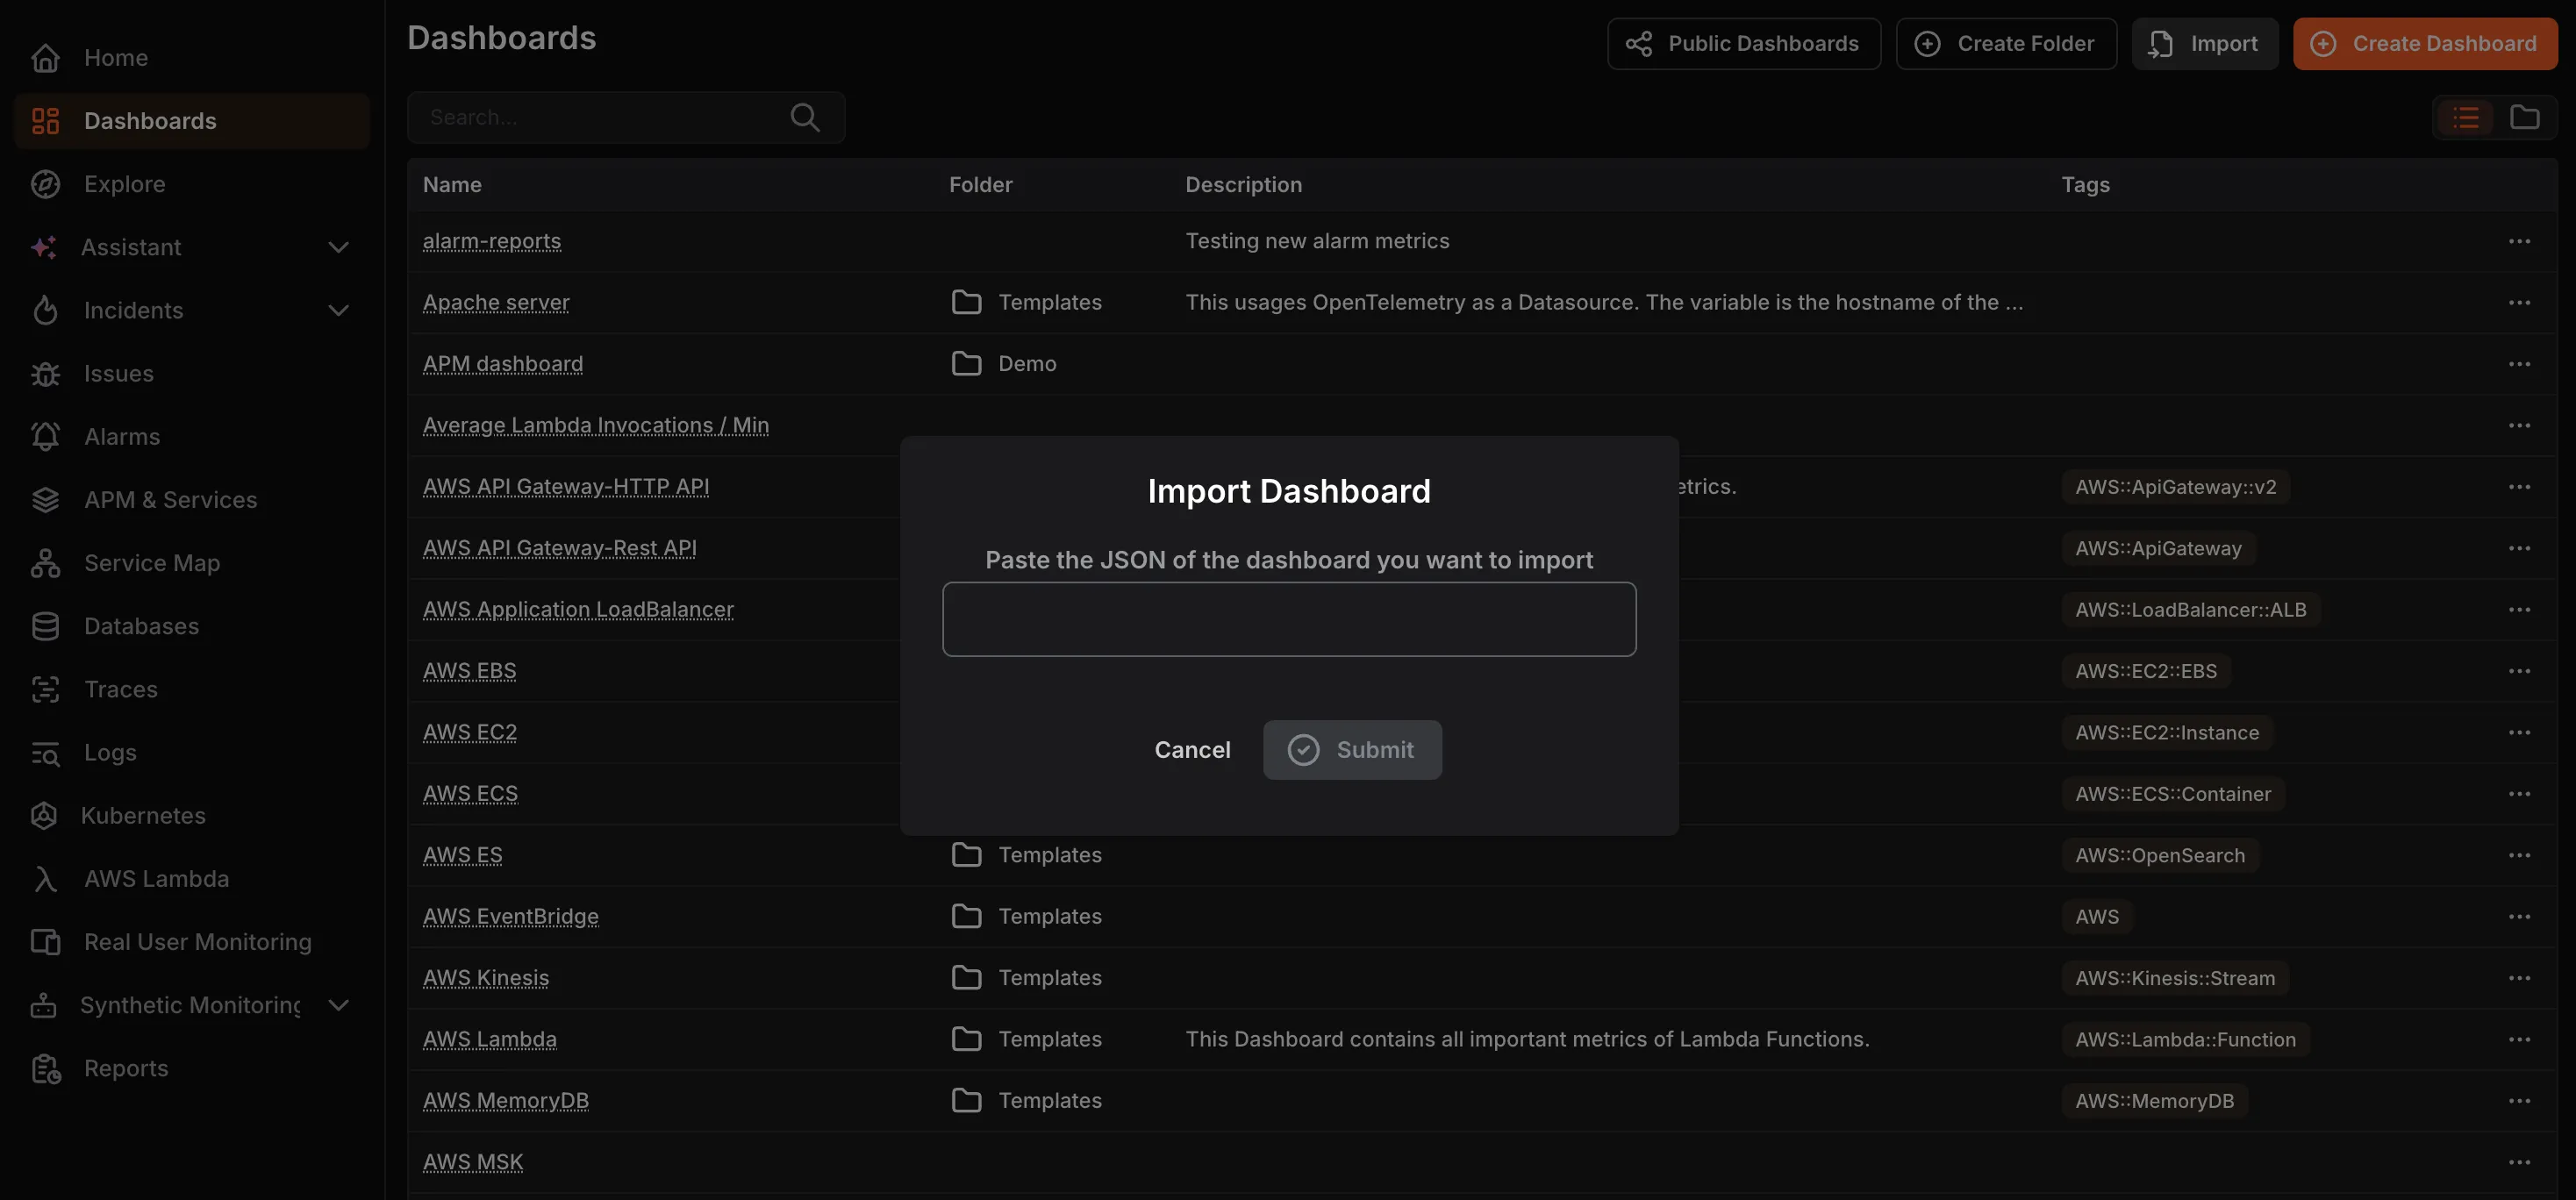This screenshot has width=2576, height=1200.
Task: Click the Kubernetes icon
Action: (x=44, y=816)
